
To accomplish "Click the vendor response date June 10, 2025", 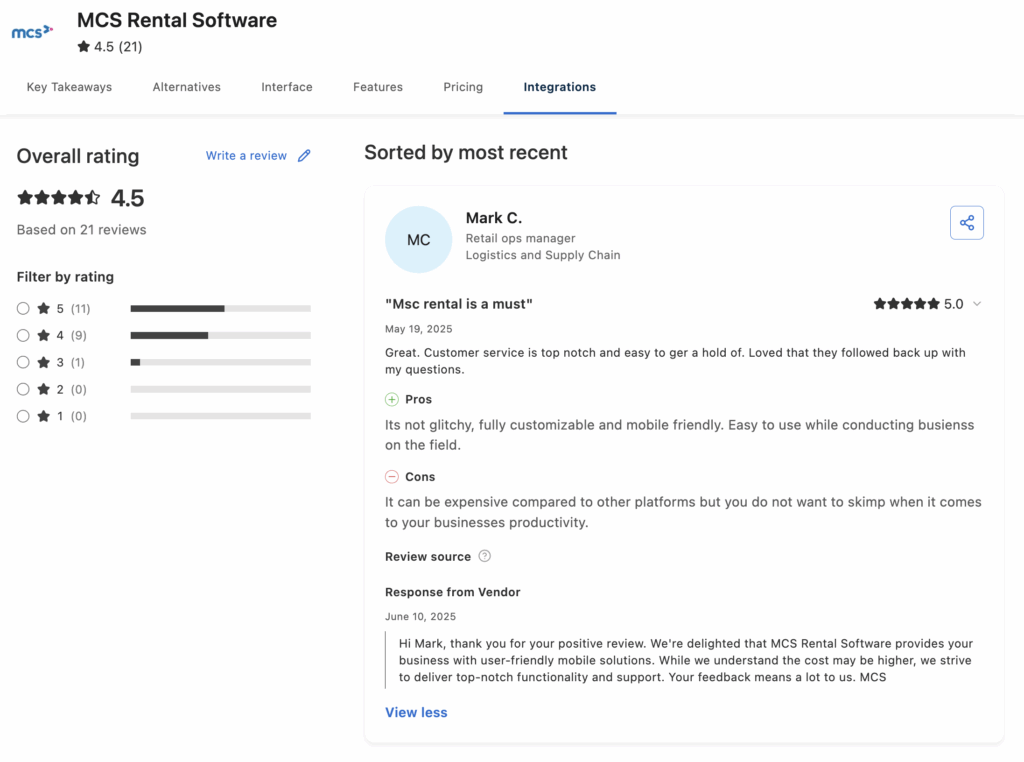I will pyautogui.click(x=421, y=616).
